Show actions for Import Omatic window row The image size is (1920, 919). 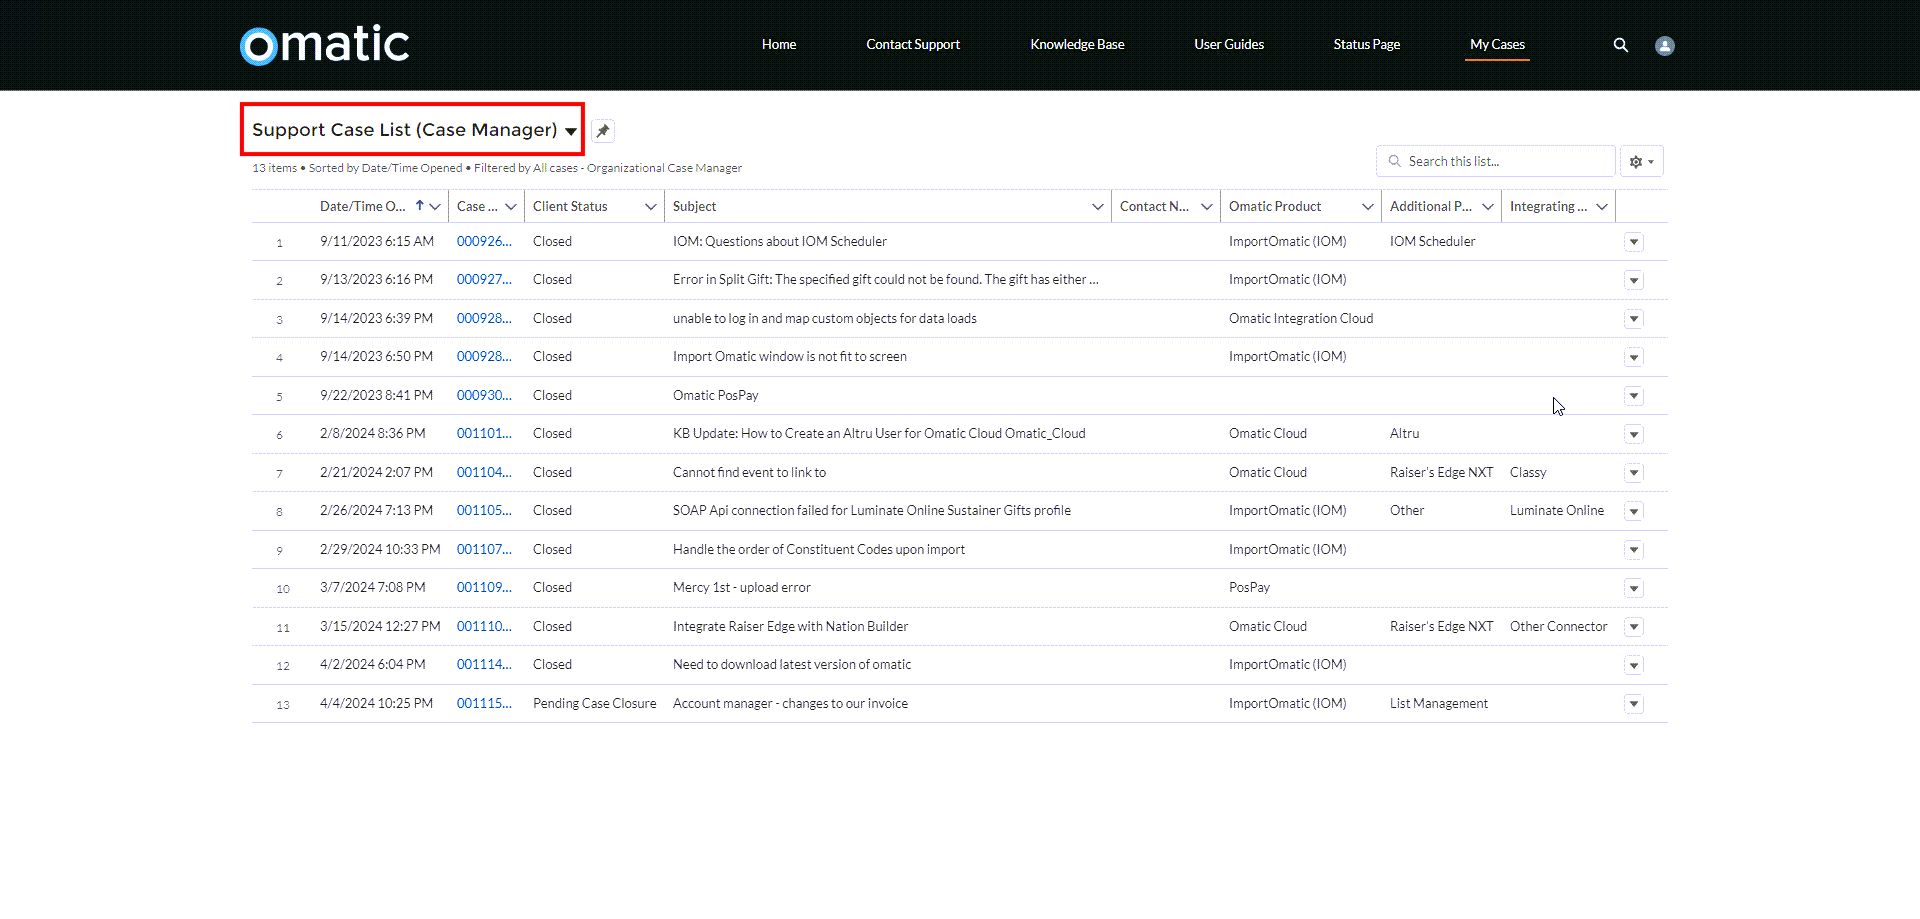1634,357
